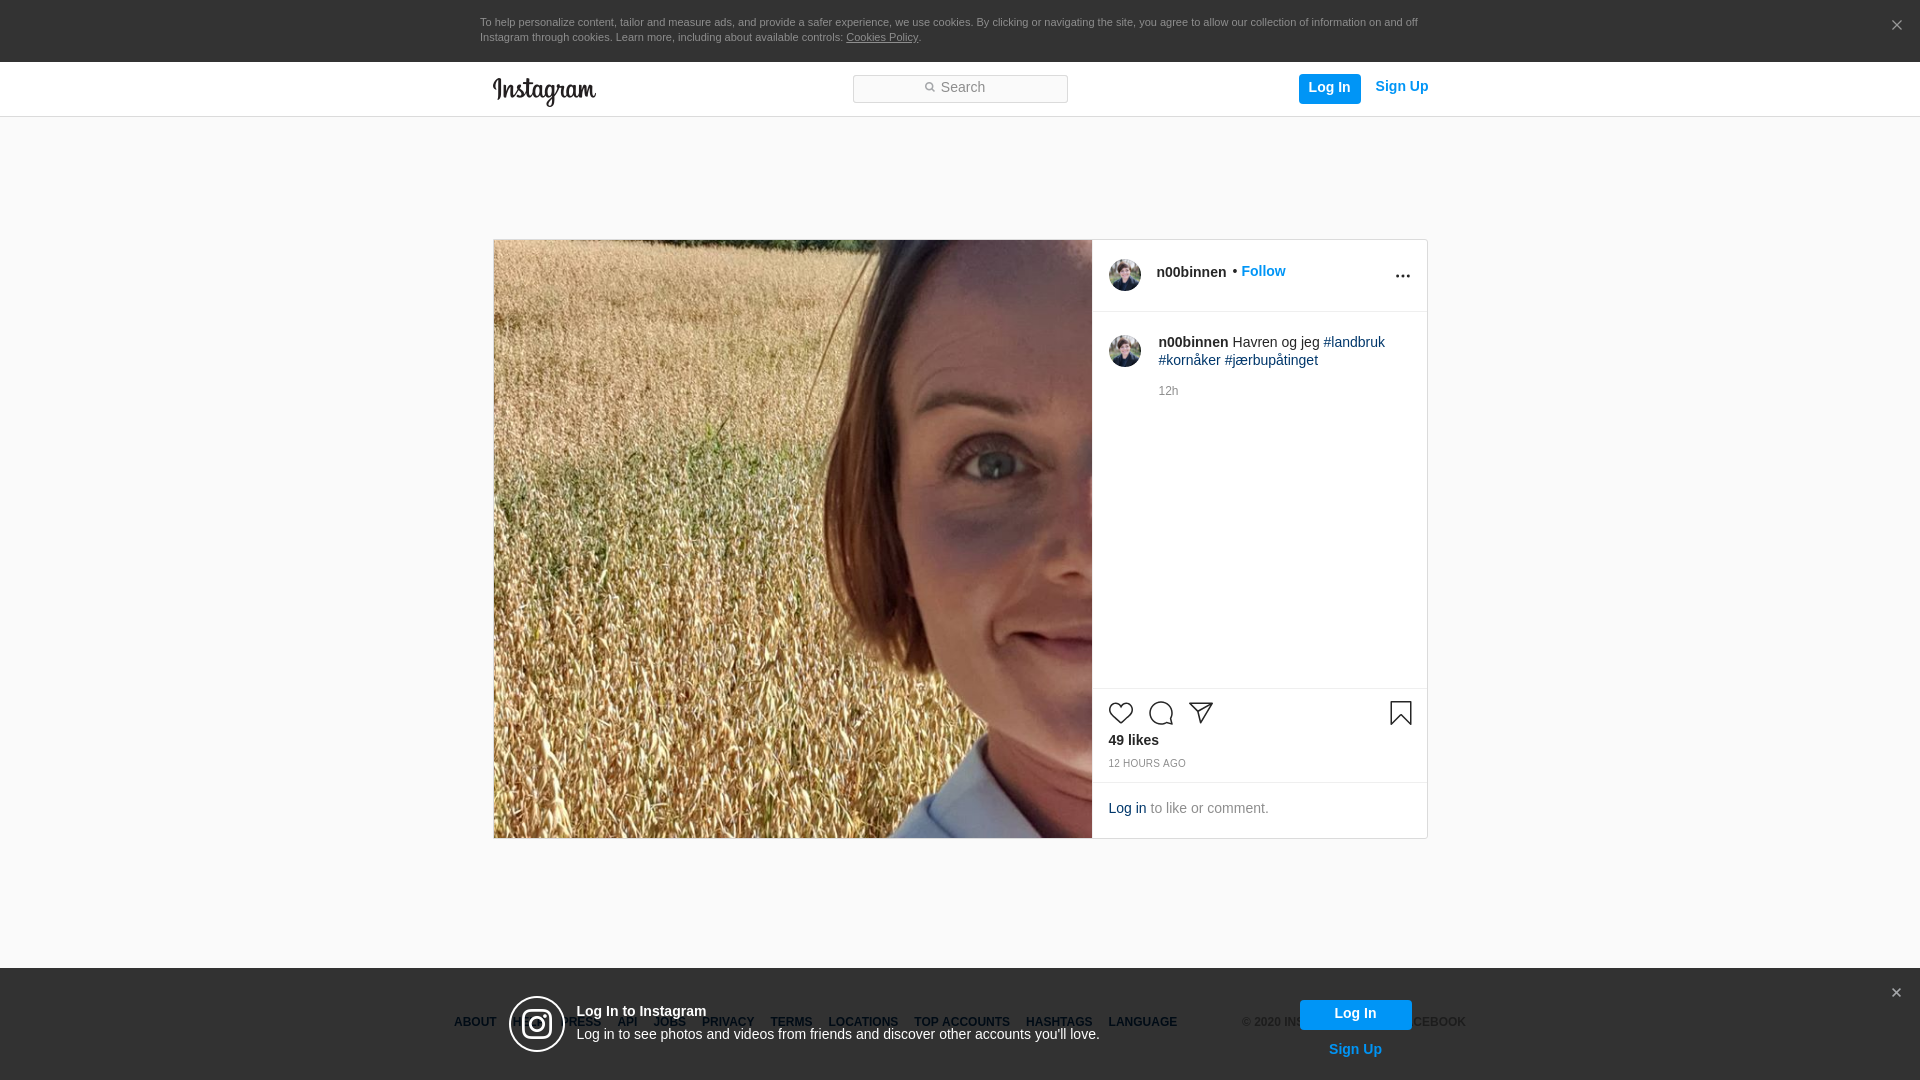Open the three-dot more options menu
This screenshot has width=1920, height=1080.
pyautogui.click(x=1402, y=276)
